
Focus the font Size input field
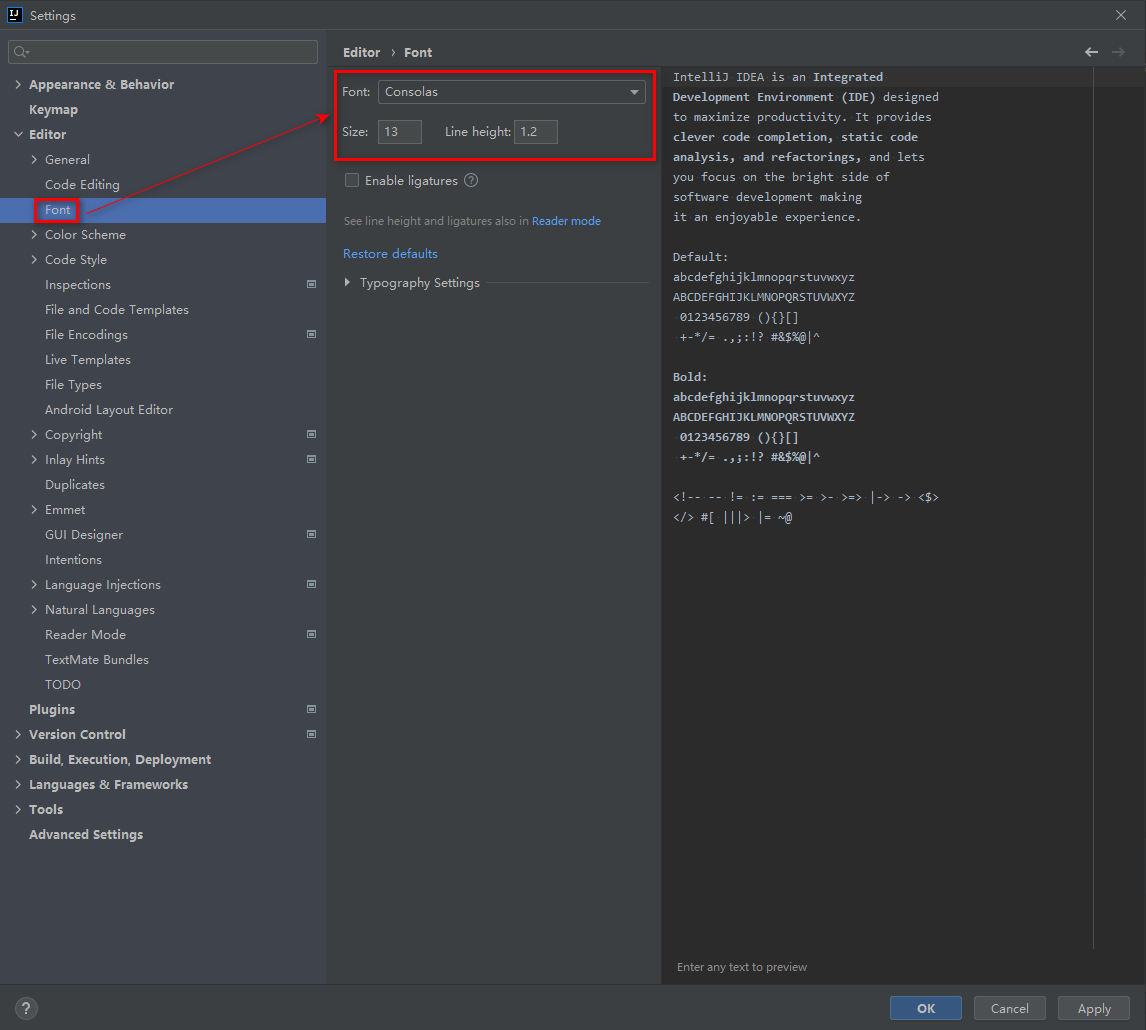400,132
